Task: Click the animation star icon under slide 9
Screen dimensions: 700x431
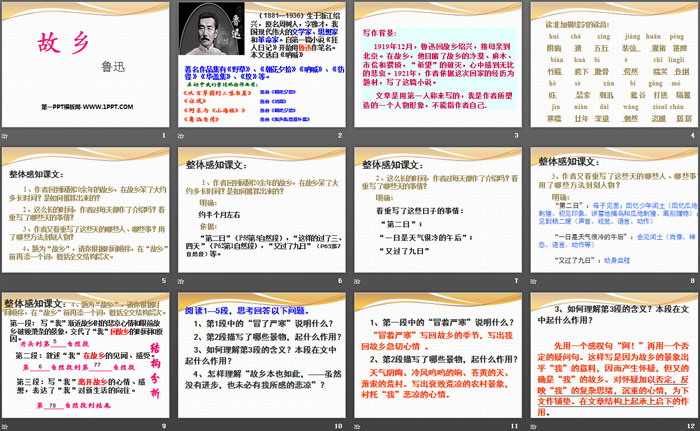Action: (x=5, y=427)
